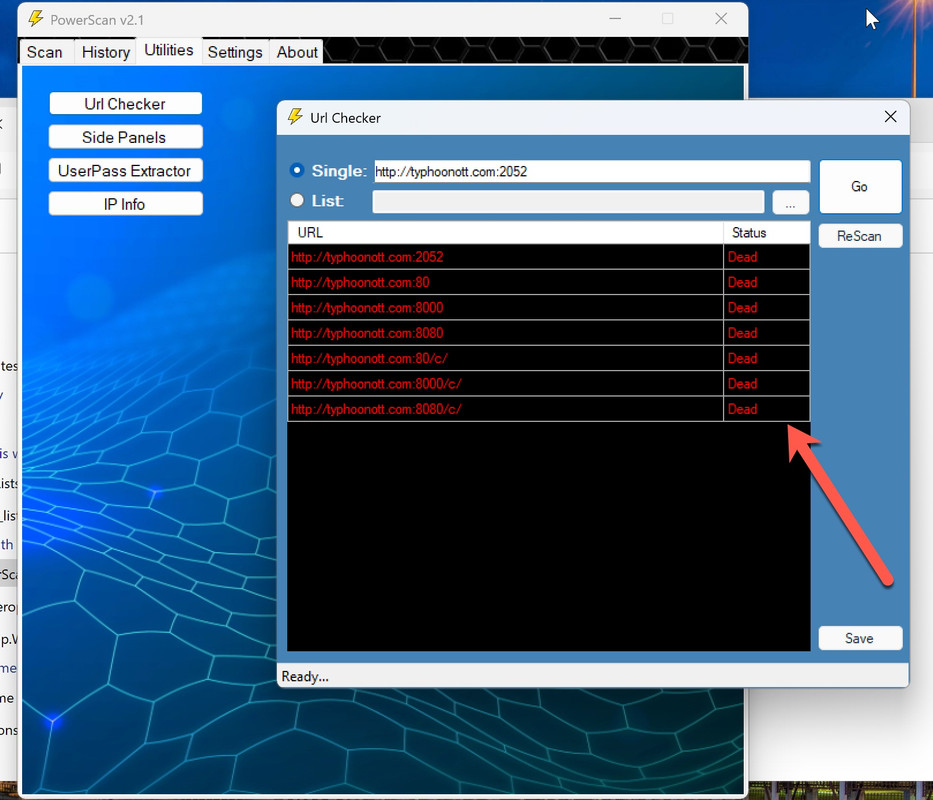Launch the UserPass Extractor

coord(126,170)
